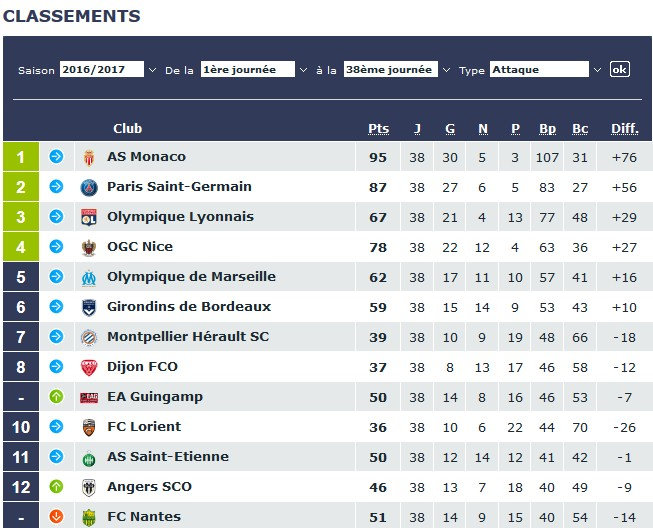Viewport: 653px width, 528px height.
Task: Open the Montpellier Hérault SC team link
Action: (x=188, y=337)
